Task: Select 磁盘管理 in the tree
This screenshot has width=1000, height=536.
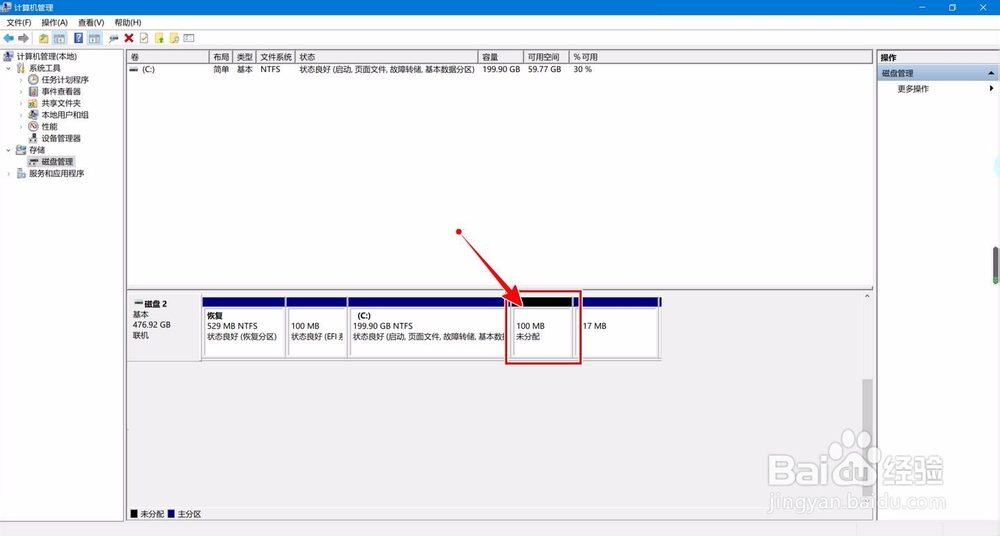Action: [57, 161]
